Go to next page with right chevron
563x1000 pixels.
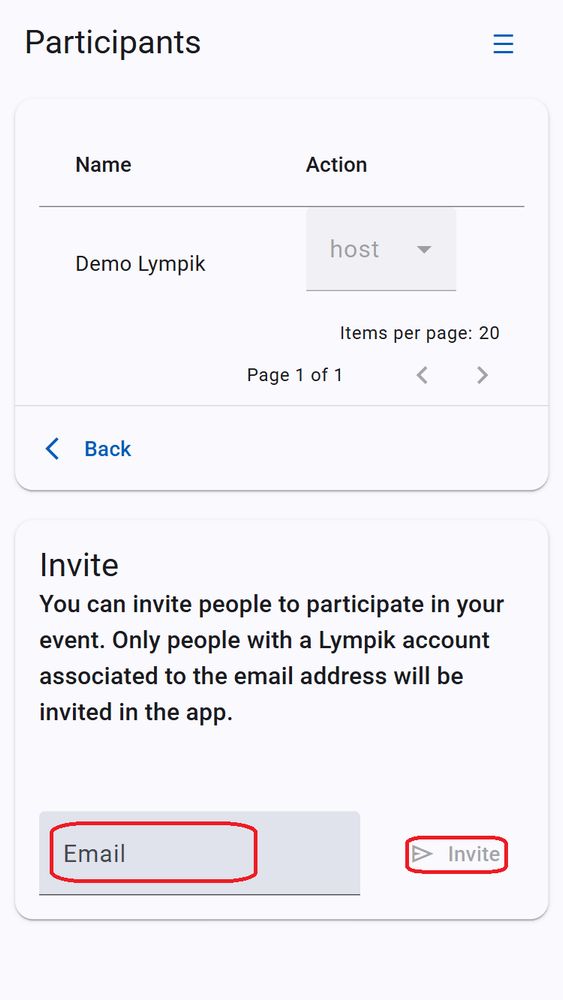(x=483, y=375)
